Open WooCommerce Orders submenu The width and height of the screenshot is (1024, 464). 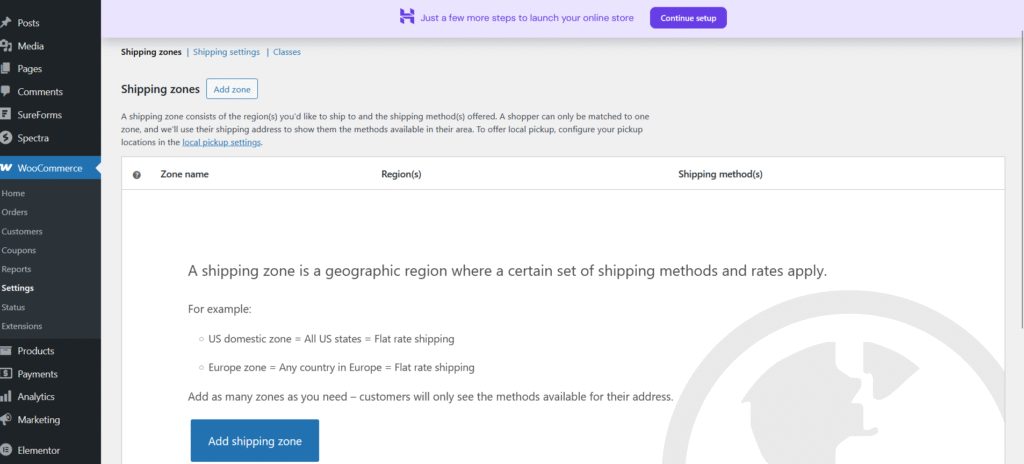[x=15, y=212]
